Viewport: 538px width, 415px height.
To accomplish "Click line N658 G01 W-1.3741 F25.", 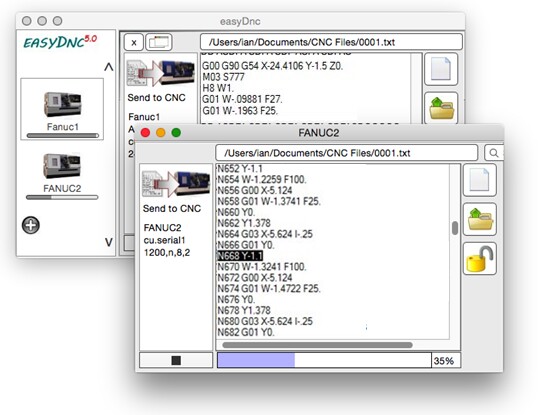I will (269, 201).
